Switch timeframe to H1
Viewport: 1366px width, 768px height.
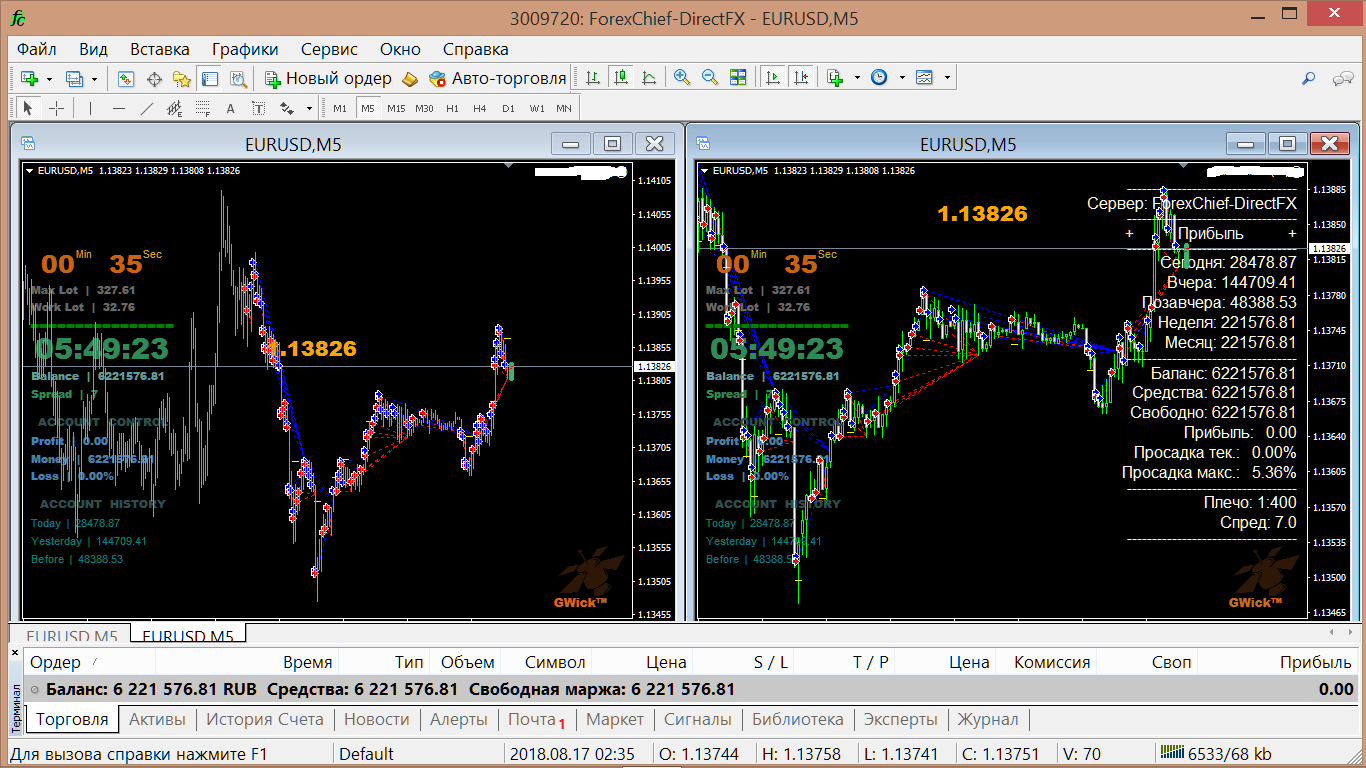tap(452, 108)
